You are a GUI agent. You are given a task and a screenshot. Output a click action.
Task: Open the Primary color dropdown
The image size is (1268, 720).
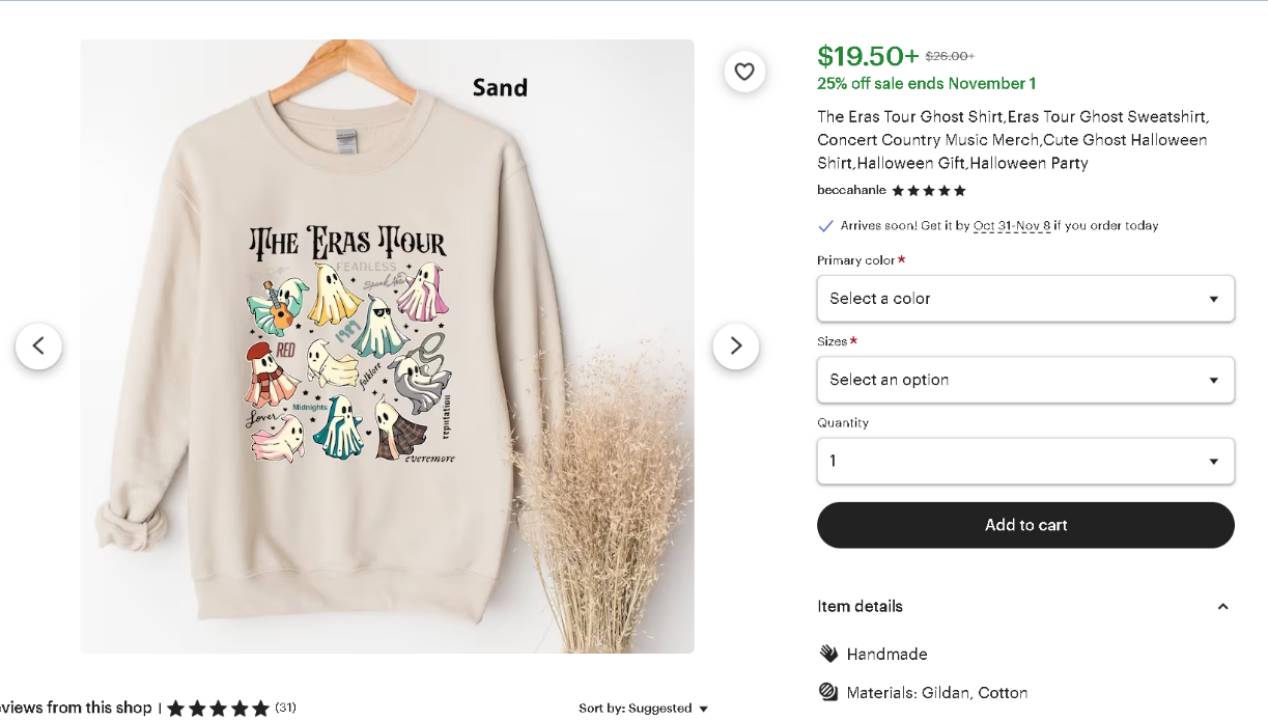coord(1026,298)
